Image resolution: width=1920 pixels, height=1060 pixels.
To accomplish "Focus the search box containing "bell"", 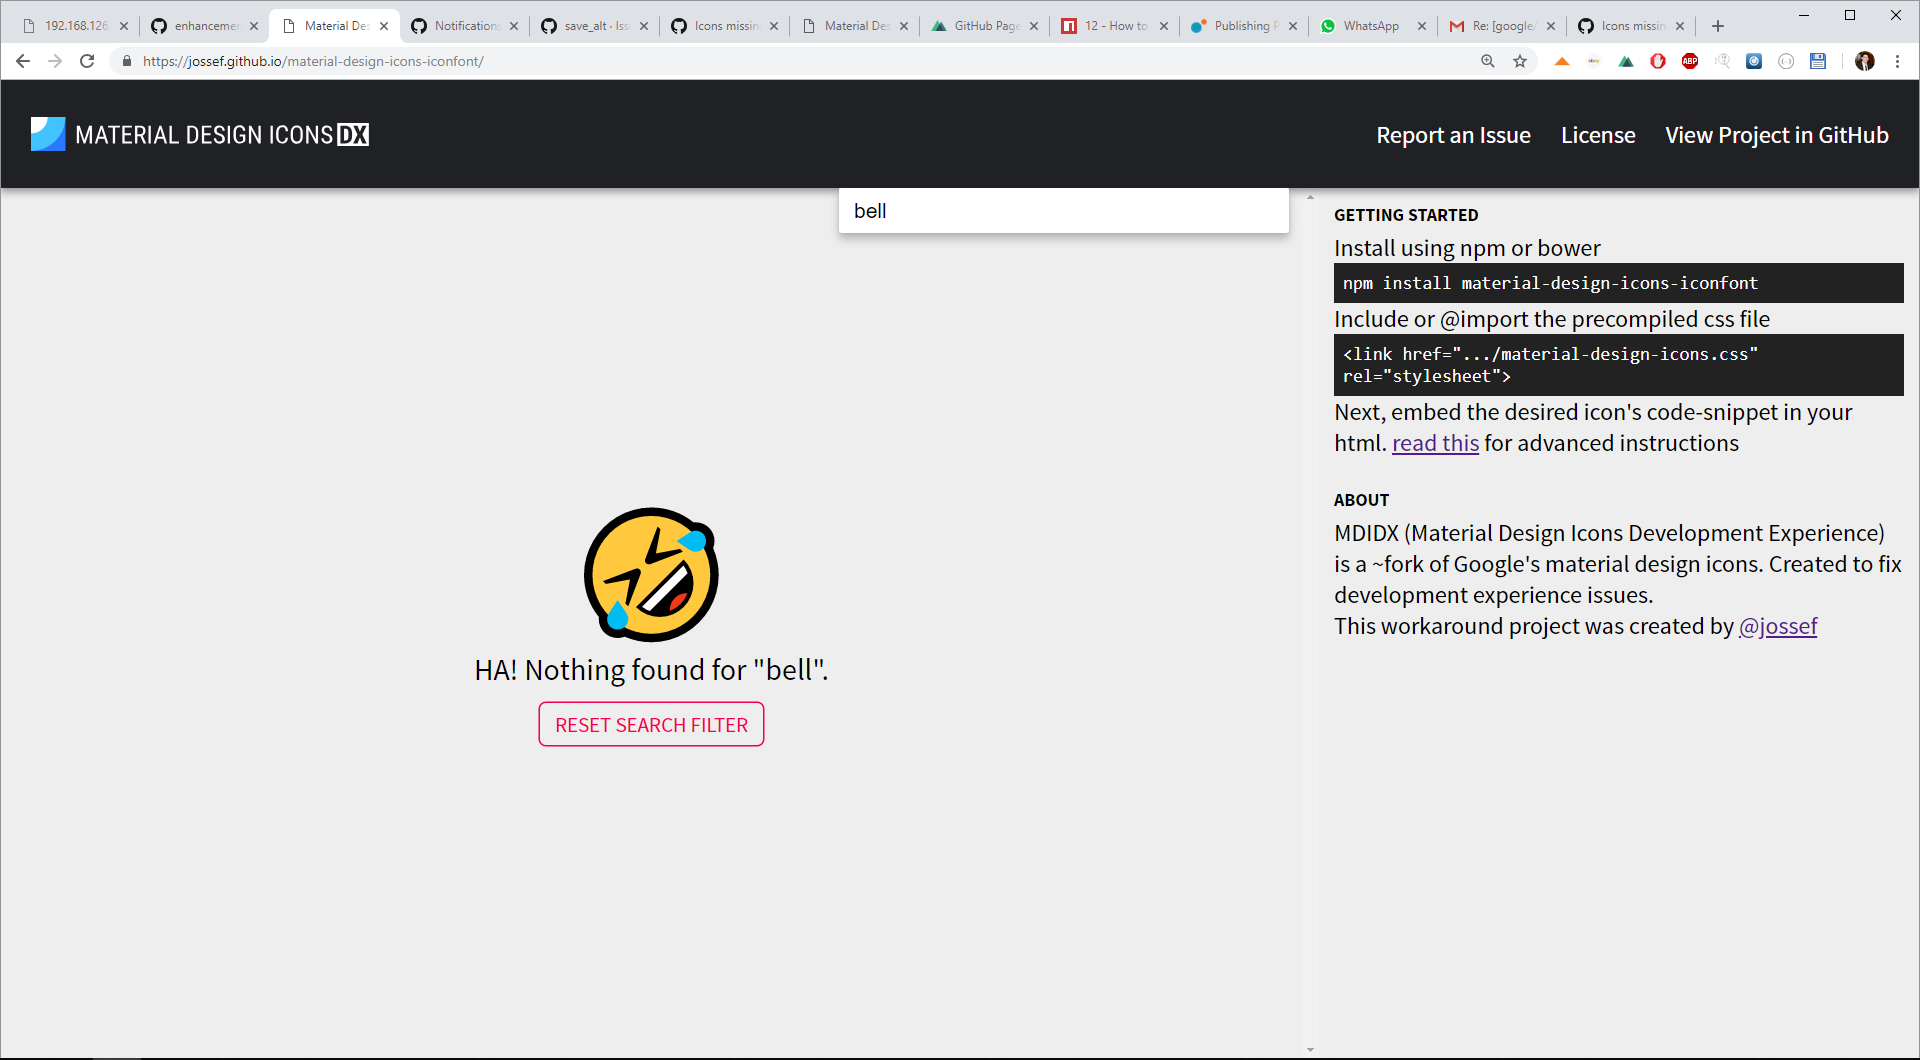I will (1063, 211).
